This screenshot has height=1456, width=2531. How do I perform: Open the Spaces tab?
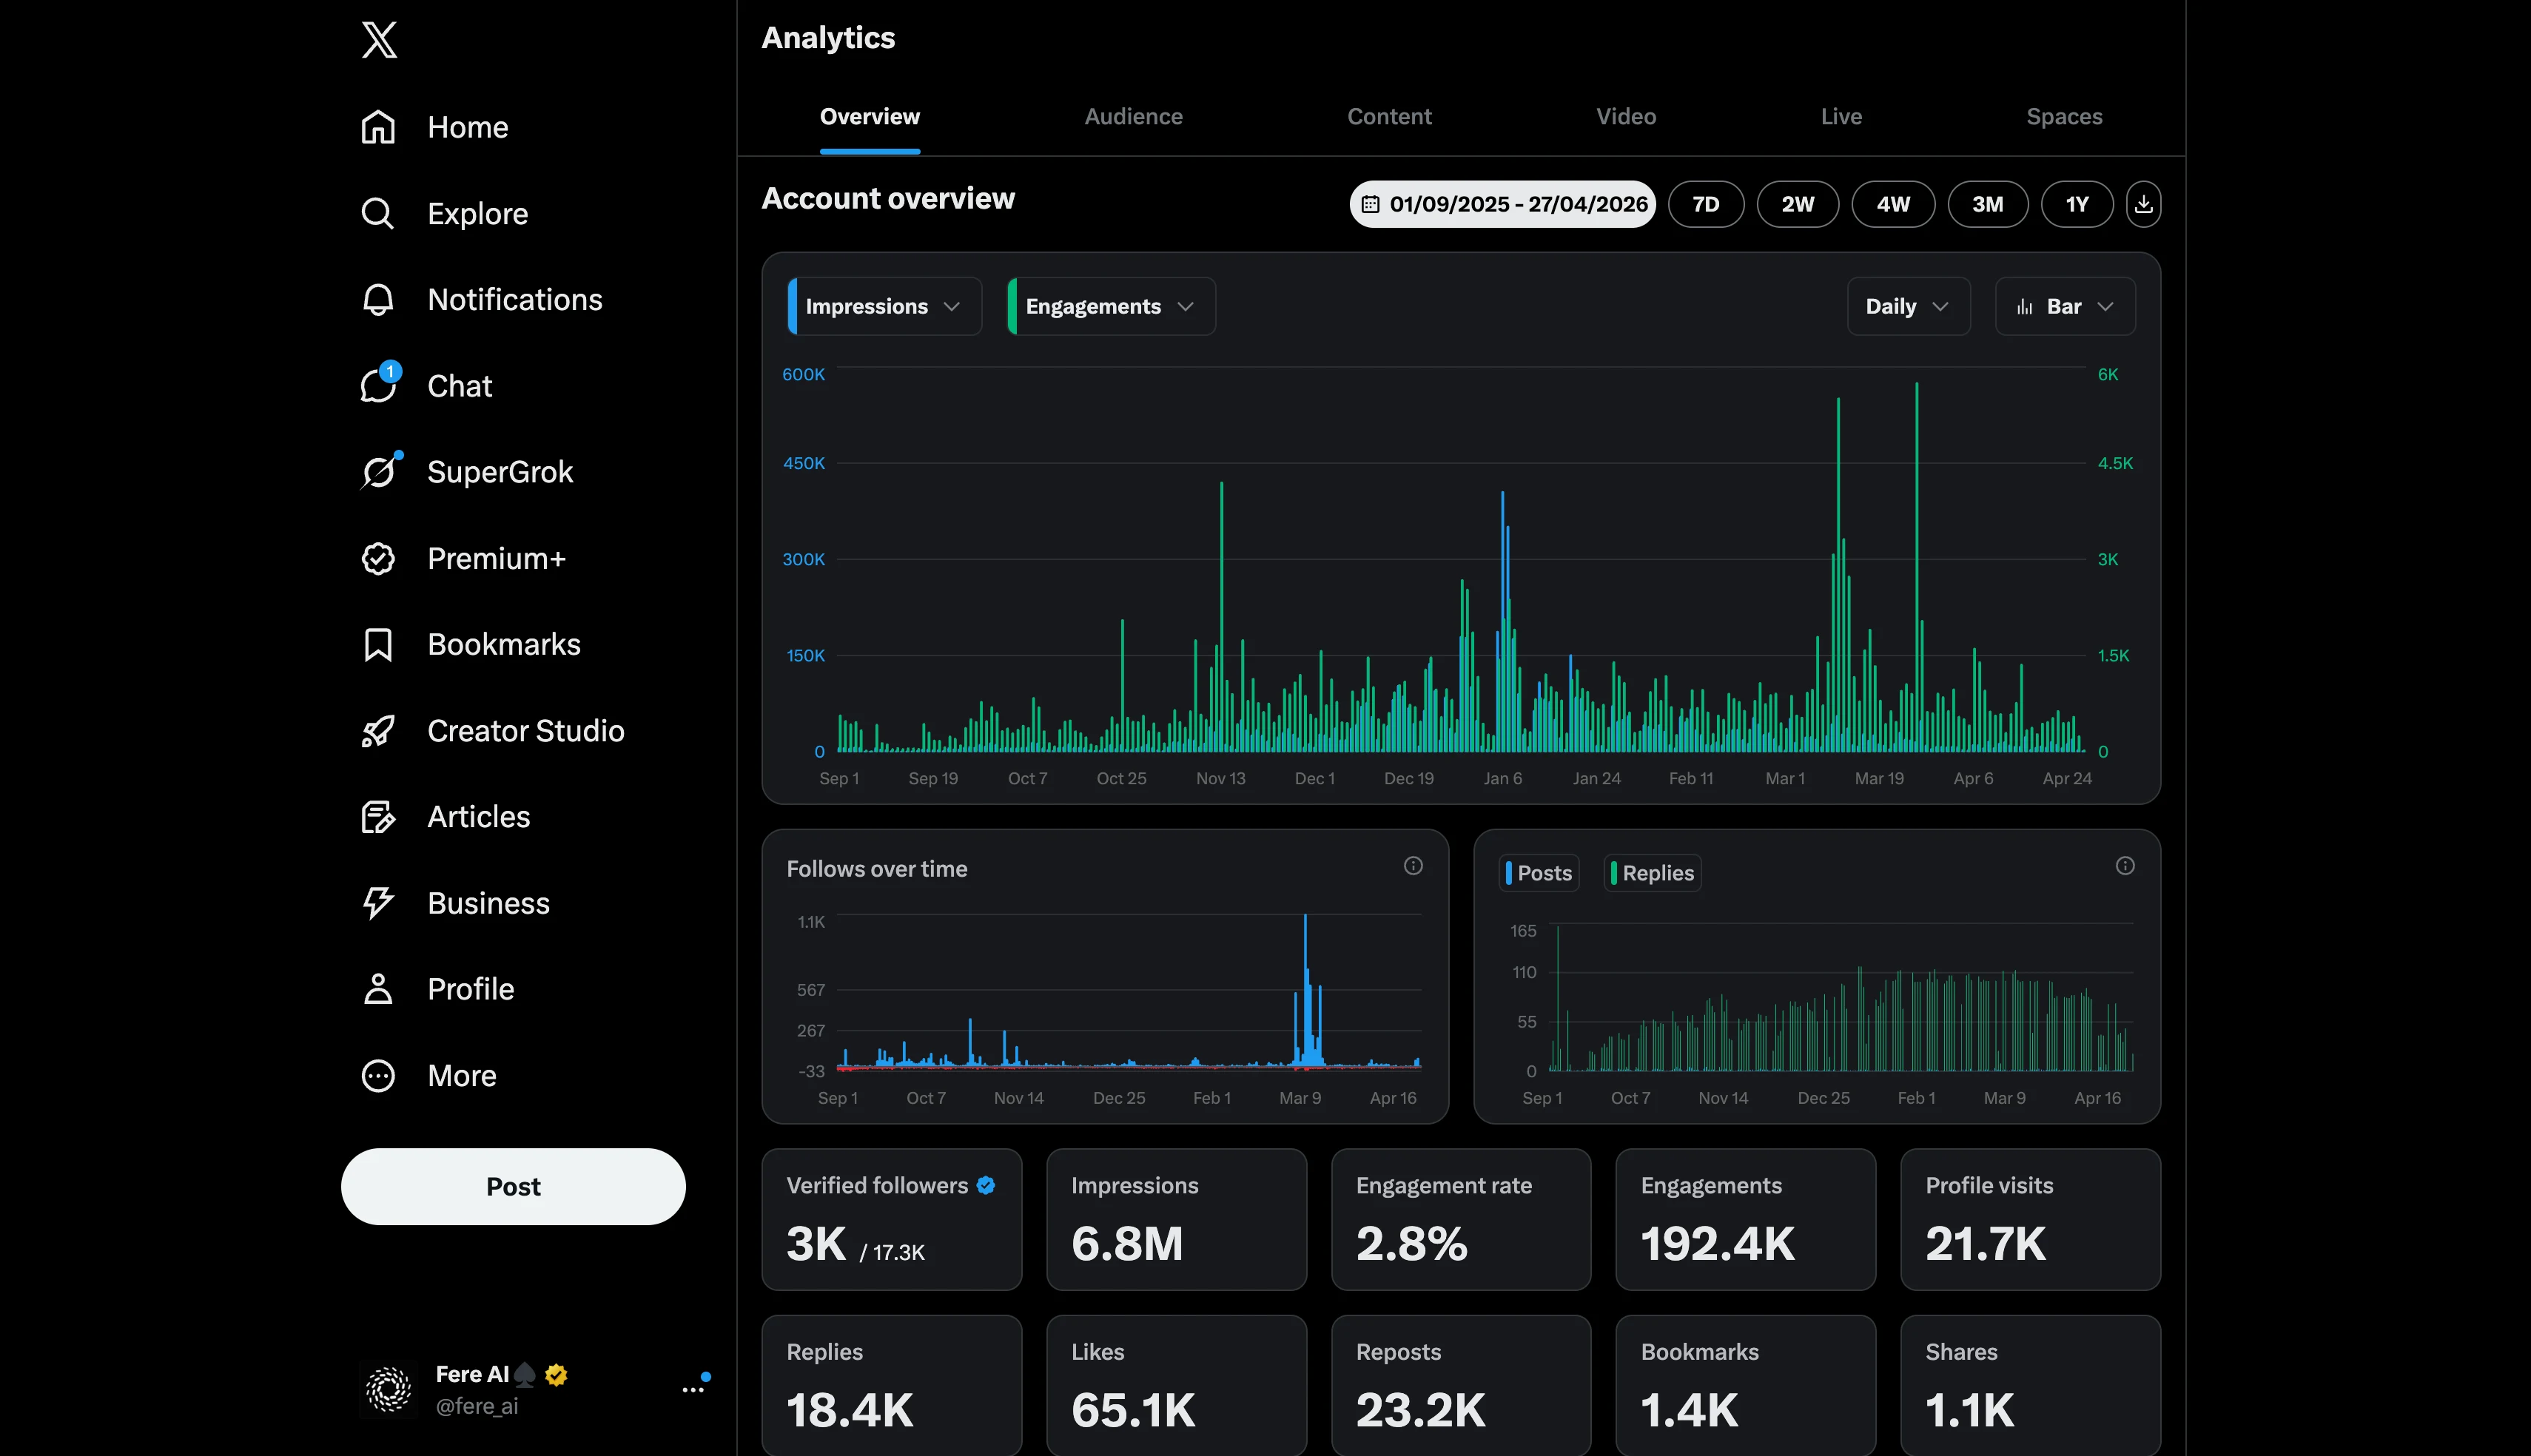point(2064,117)
